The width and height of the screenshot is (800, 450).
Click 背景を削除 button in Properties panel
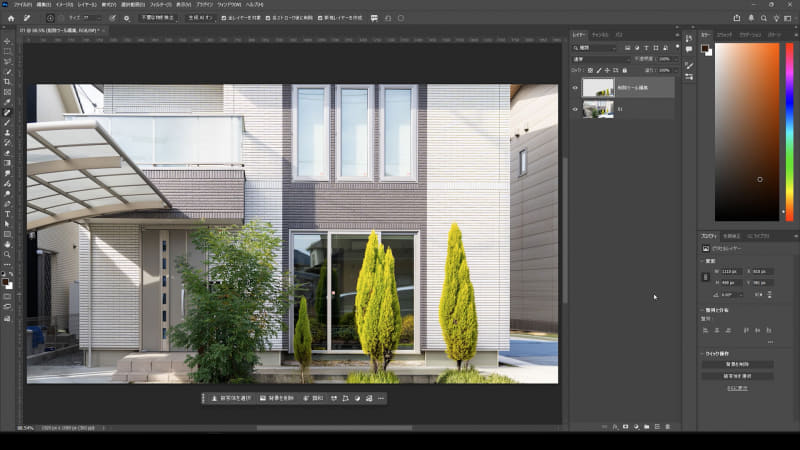click(737, 364)
